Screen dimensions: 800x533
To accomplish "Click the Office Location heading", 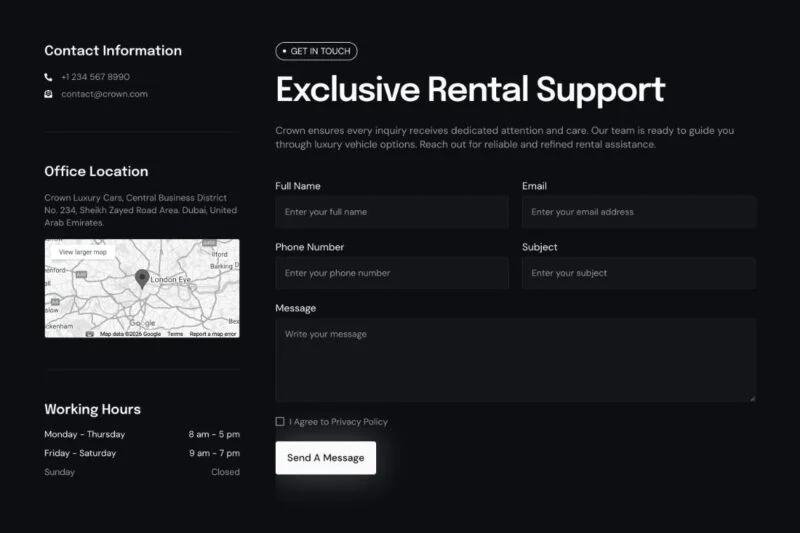I will (x=96, y=171).
